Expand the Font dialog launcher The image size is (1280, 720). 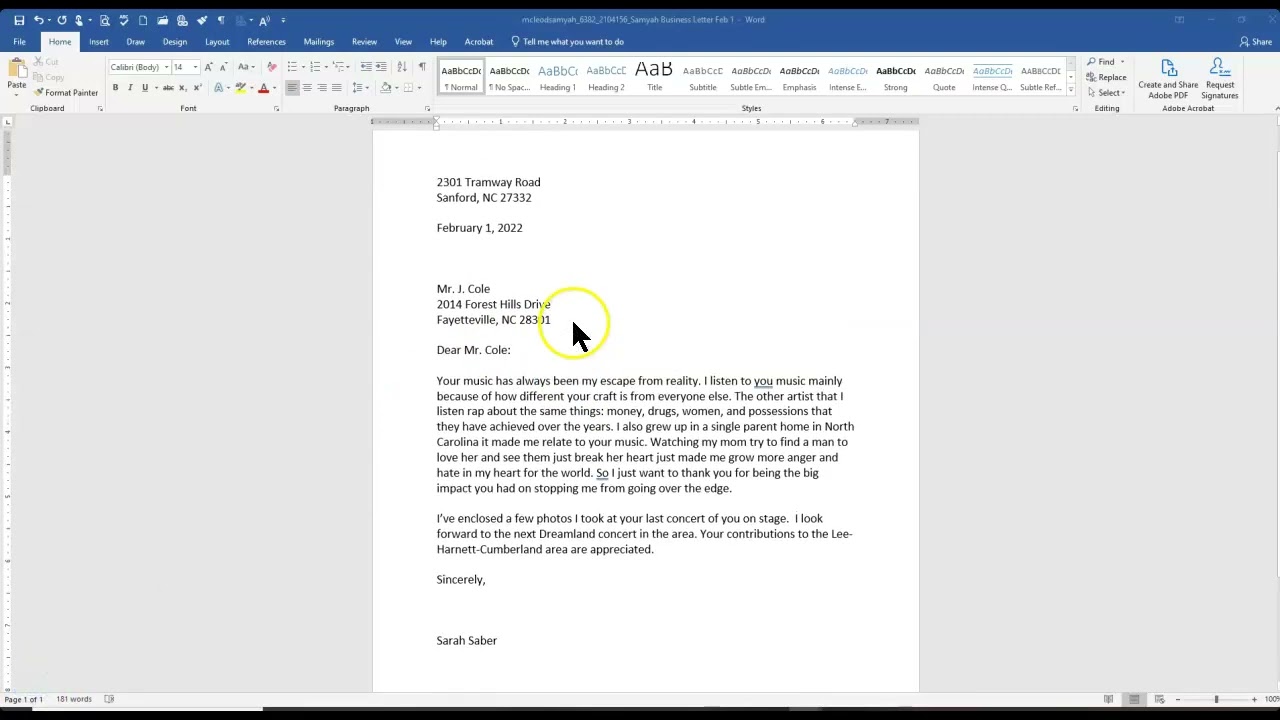coord(276,108)
